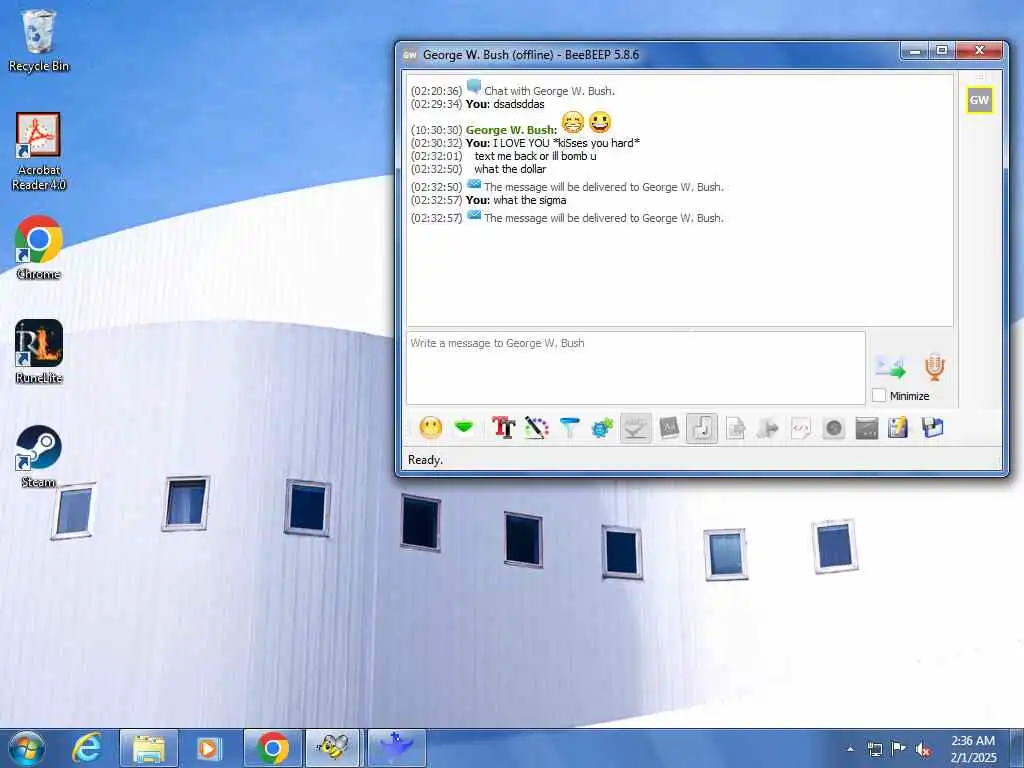Select the Steam desktop shortcut
1024x768 pixels.
point(39,456)
